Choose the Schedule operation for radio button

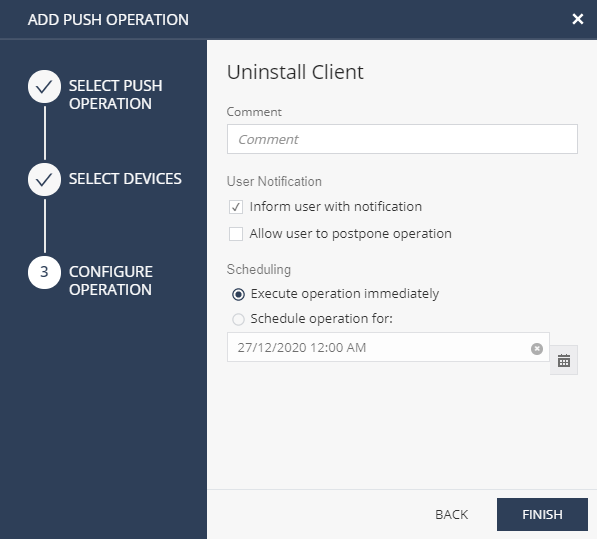238,319
